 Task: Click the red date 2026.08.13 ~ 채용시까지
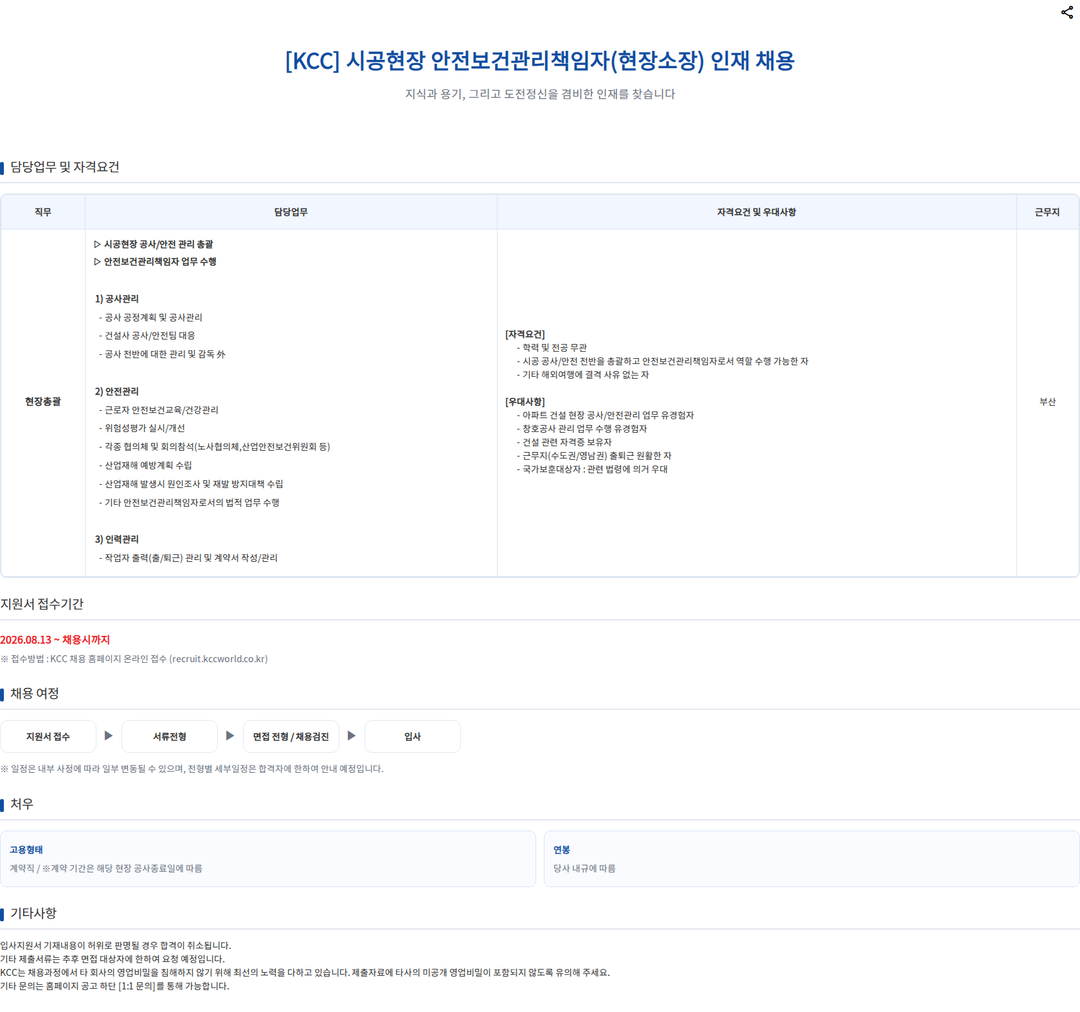pos(55,640)
